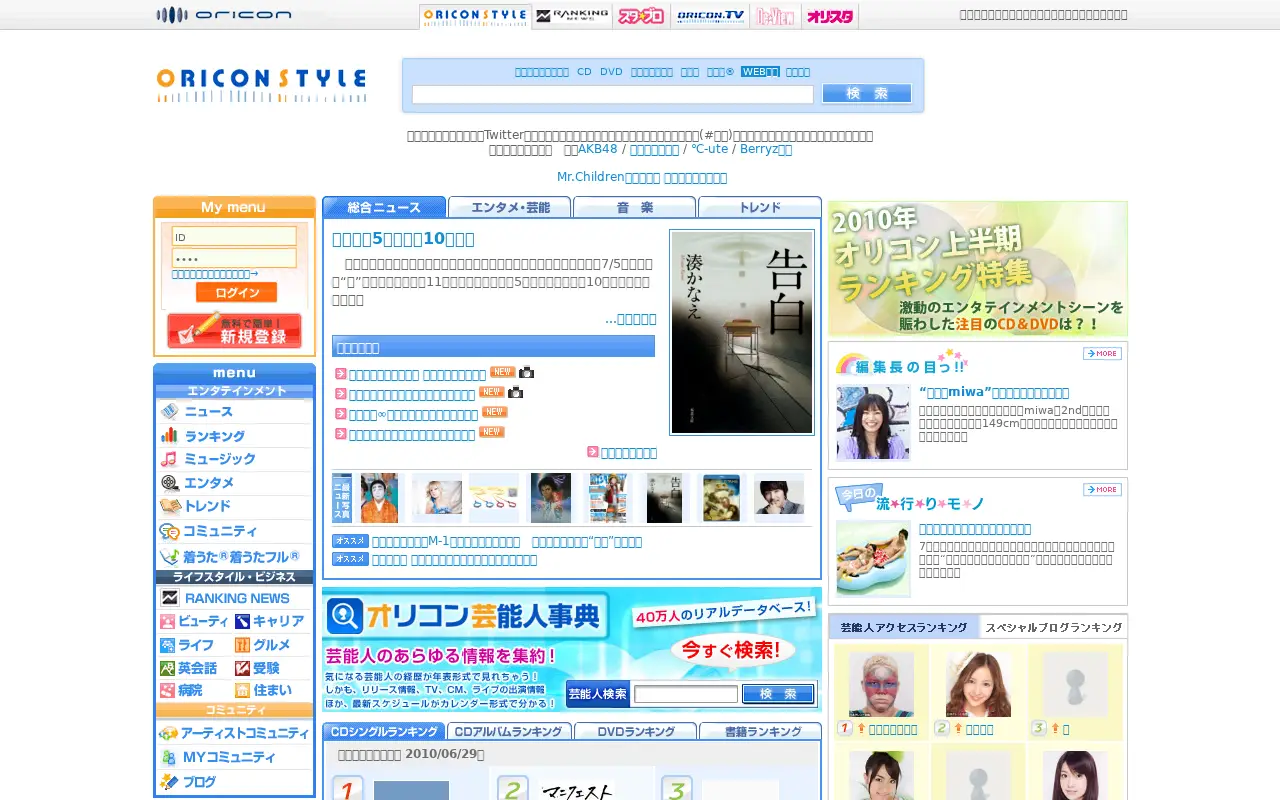Image resolution: width=1280 pixels, height=800 pixels.
Task: Click the コミュニティ speech bubble icon
Action: pyautogui.click(x=170, y=531)
